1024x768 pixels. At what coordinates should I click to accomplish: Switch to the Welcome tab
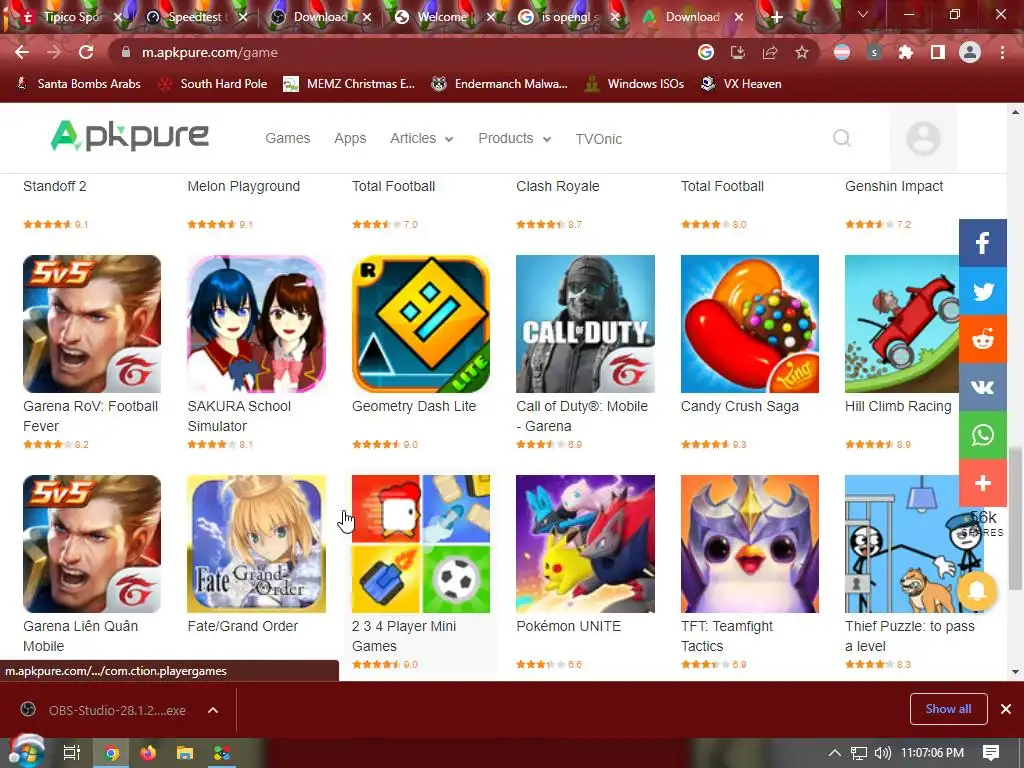[x=442, y=17]
